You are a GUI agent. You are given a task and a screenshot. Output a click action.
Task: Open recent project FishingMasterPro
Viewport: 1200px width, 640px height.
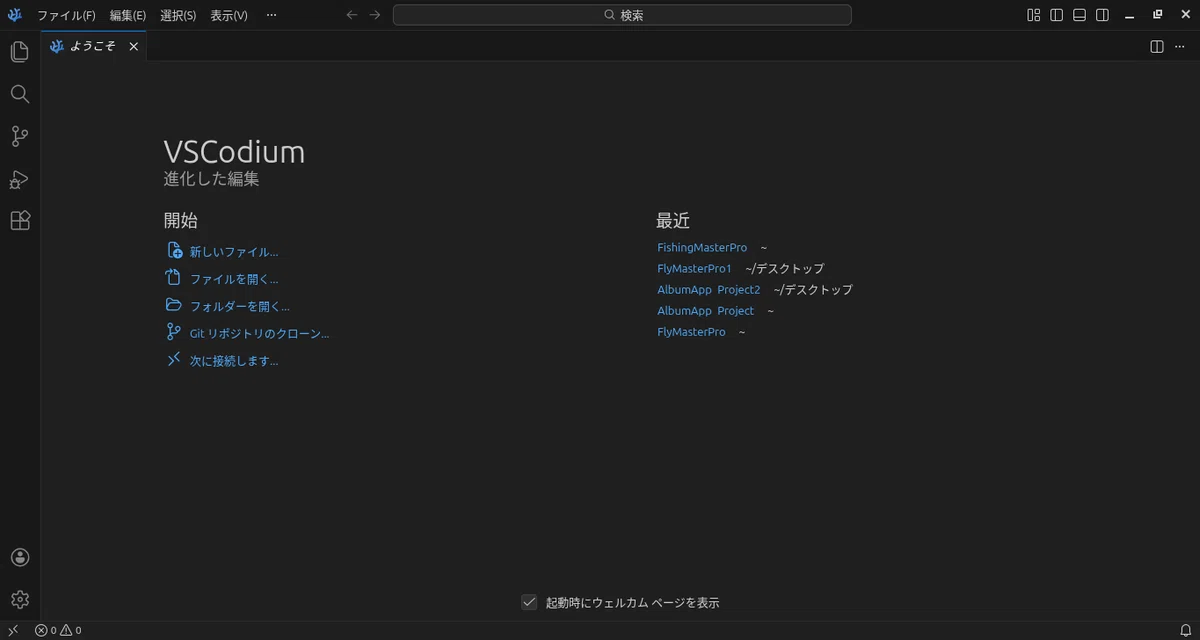point(702,247)
